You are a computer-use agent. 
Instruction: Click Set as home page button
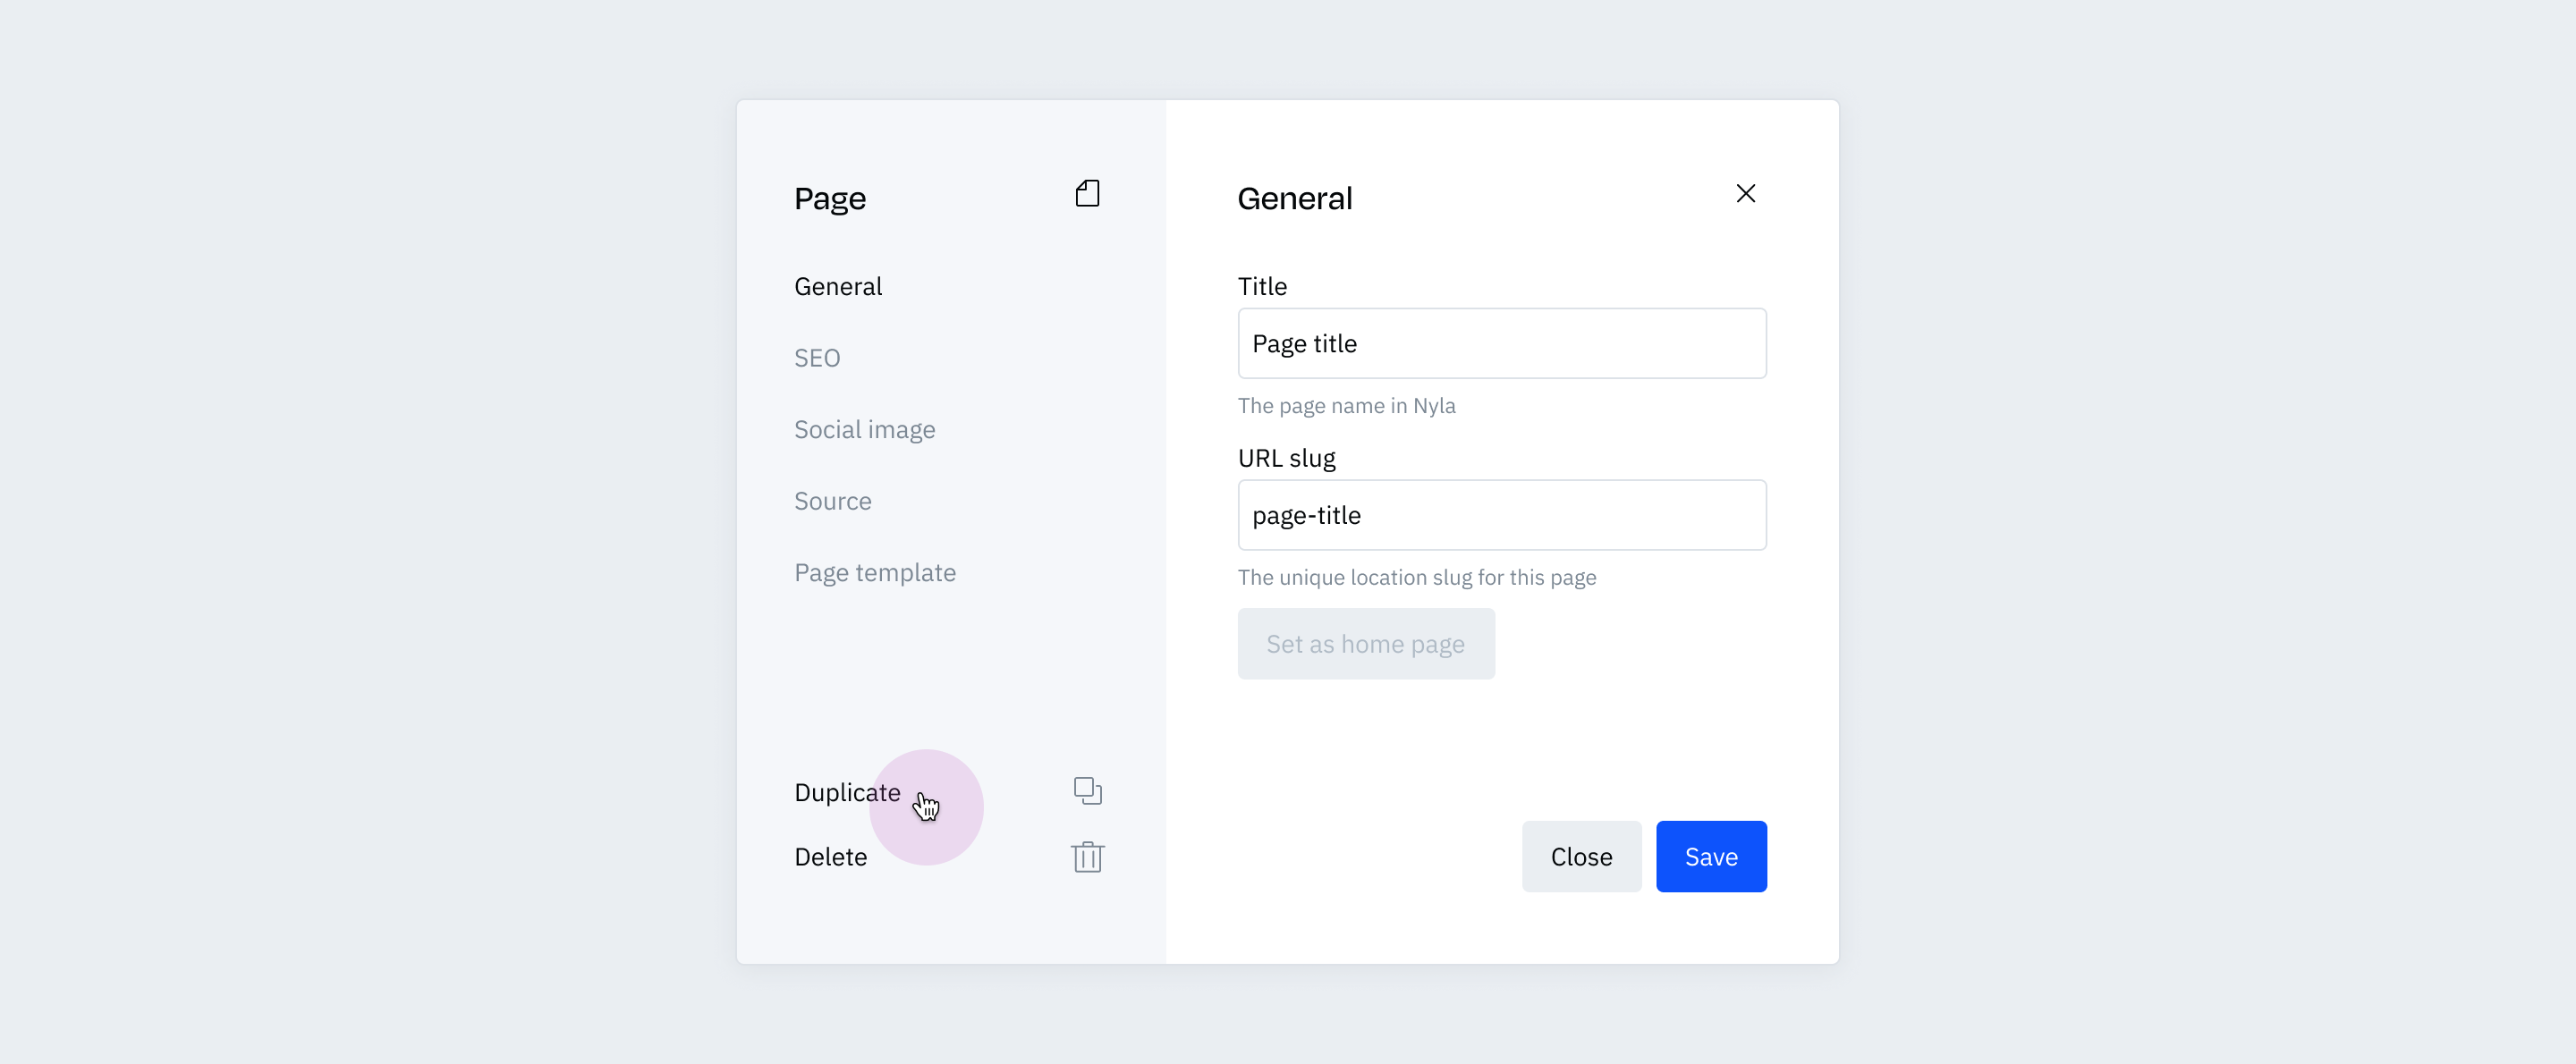(x=1365, y=644)
